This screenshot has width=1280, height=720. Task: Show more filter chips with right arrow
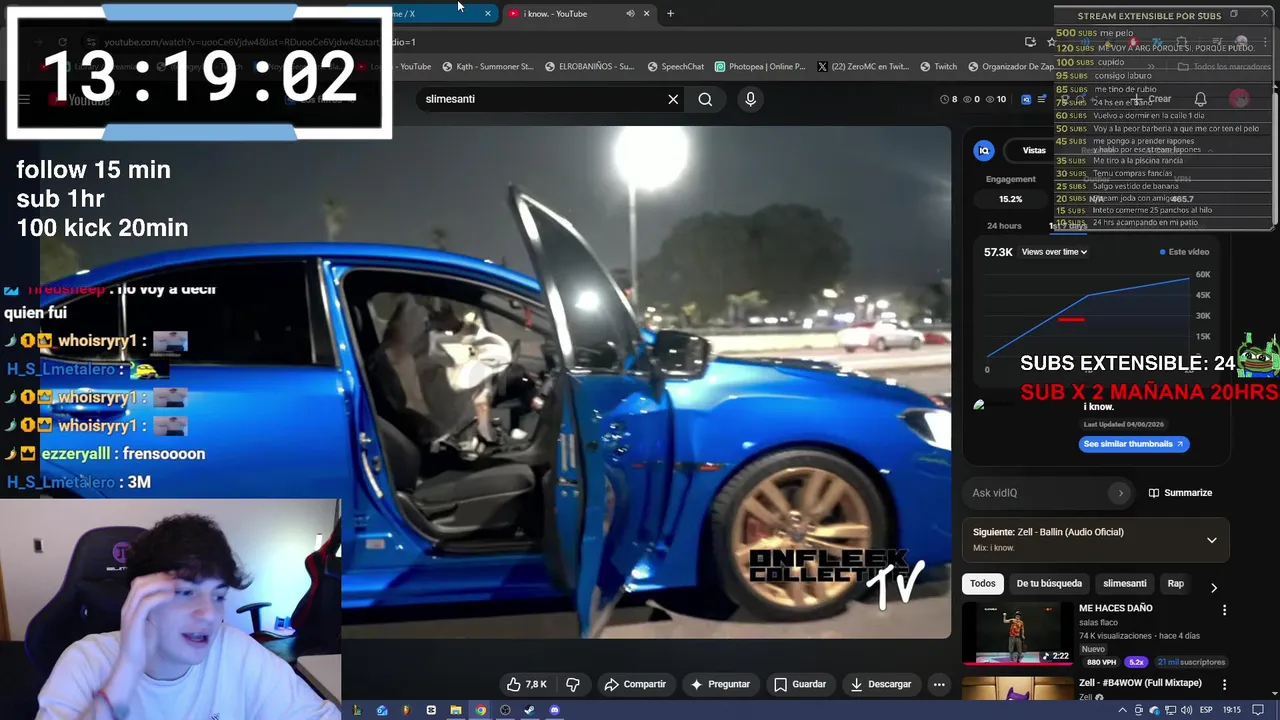[x=1214, y=588]
